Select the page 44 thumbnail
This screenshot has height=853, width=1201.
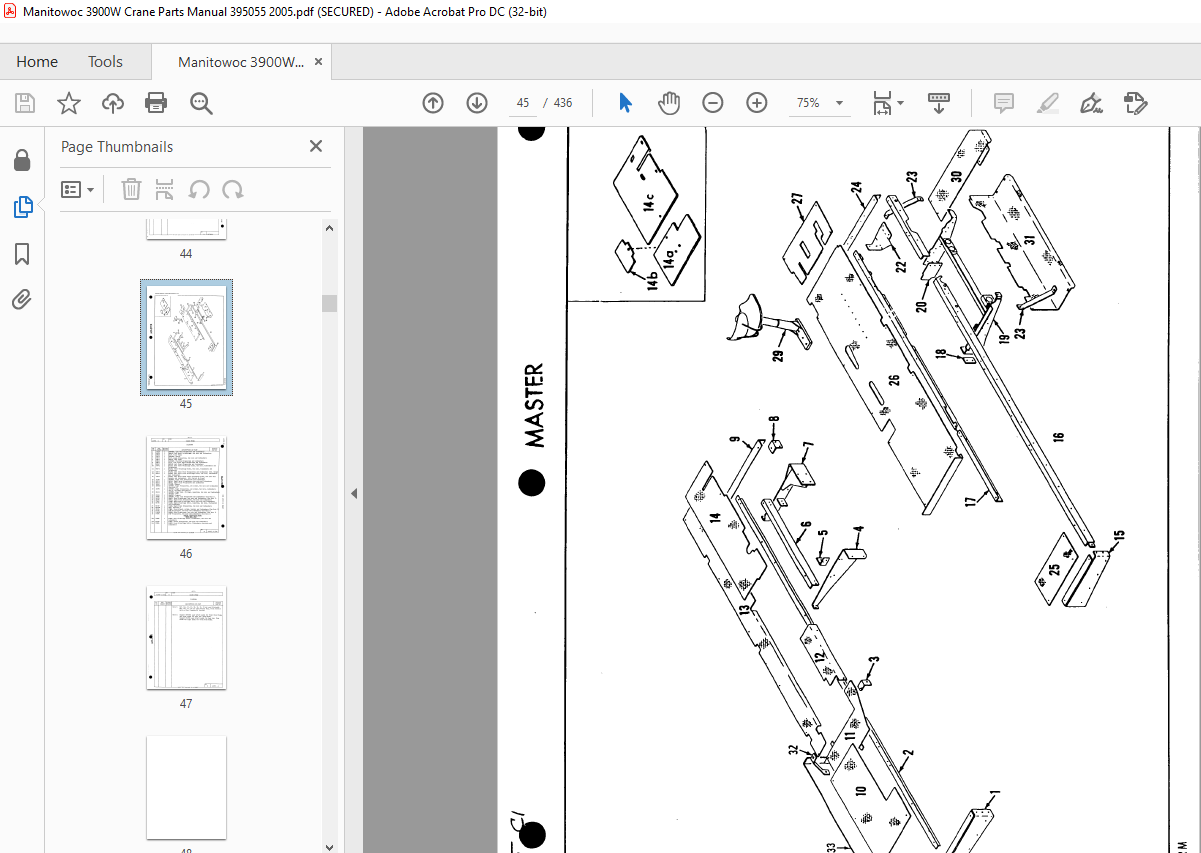coord(186,229)
